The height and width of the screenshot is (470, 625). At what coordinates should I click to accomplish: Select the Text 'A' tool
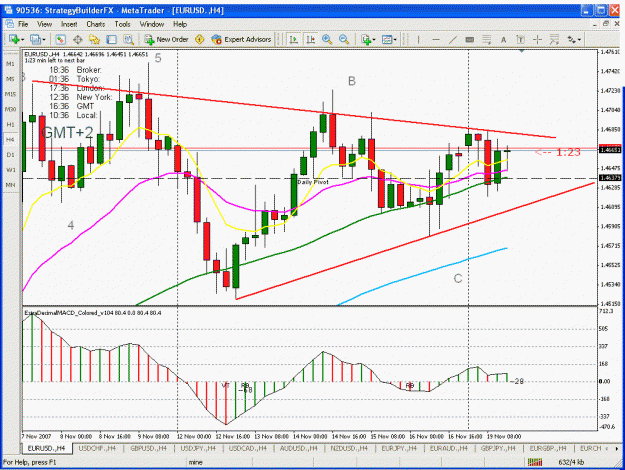point(503,39)
